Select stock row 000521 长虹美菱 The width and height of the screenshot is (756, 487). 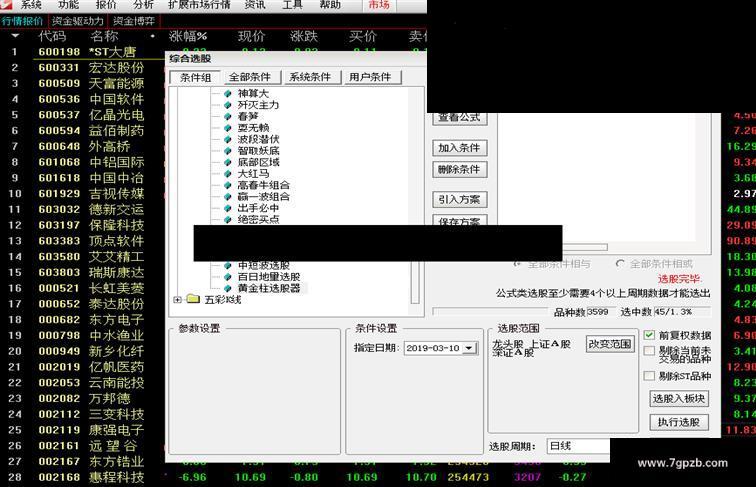pos(82,288)
